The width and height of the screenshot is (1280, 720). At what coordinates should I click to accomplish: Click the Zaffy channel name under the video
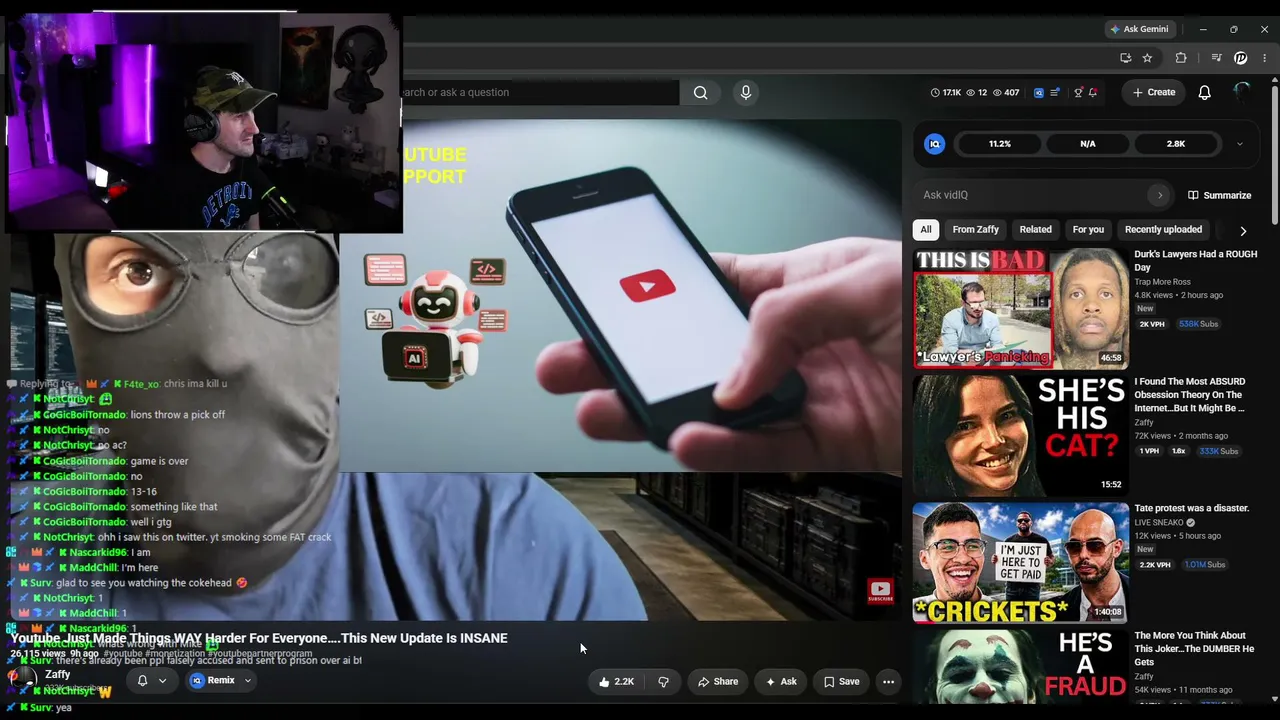point(58,674)
